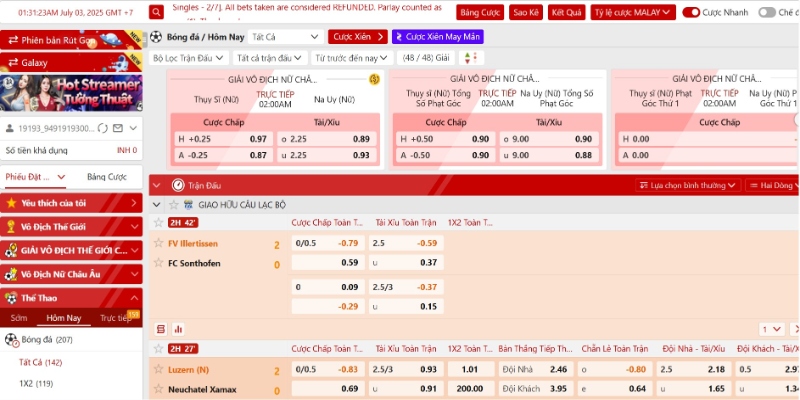800x400 pixels.
Task: Toggle the Cược Nhanh switch
Action: tap(691, 13)
